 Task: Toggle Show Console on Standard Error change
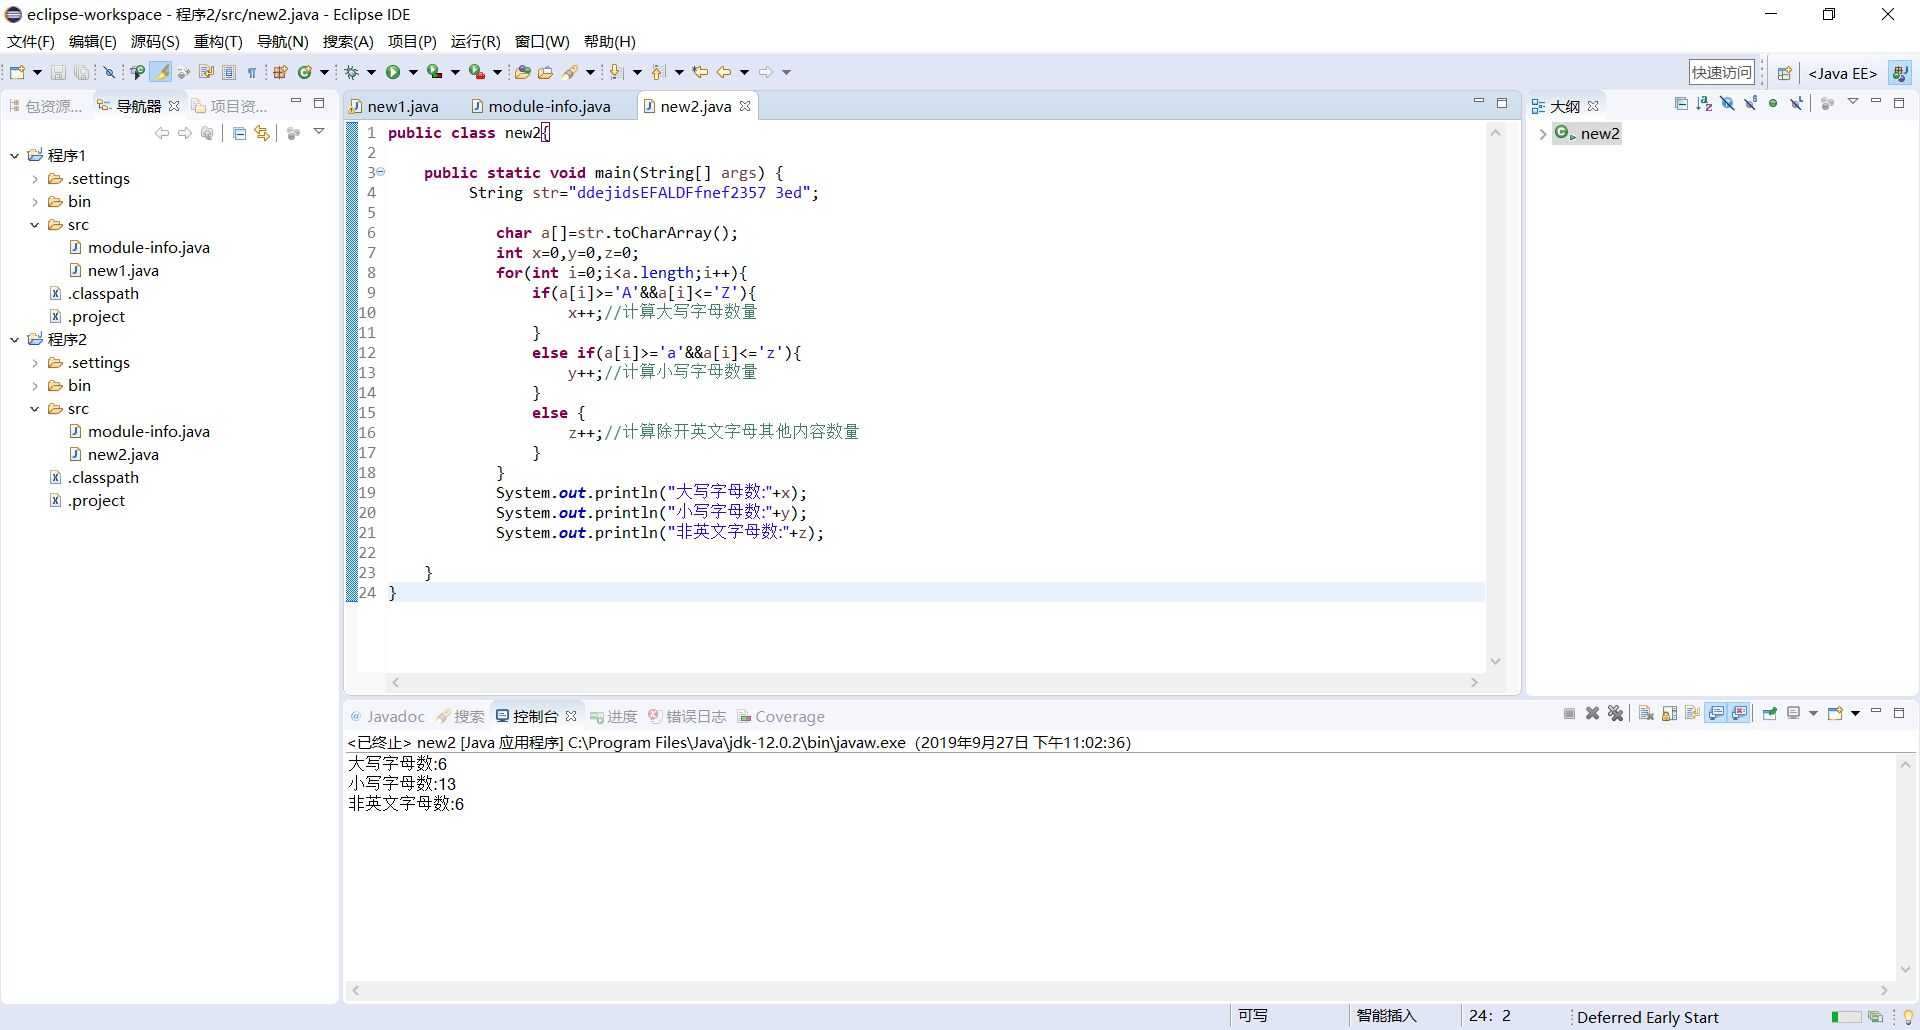click(1740, 713)
